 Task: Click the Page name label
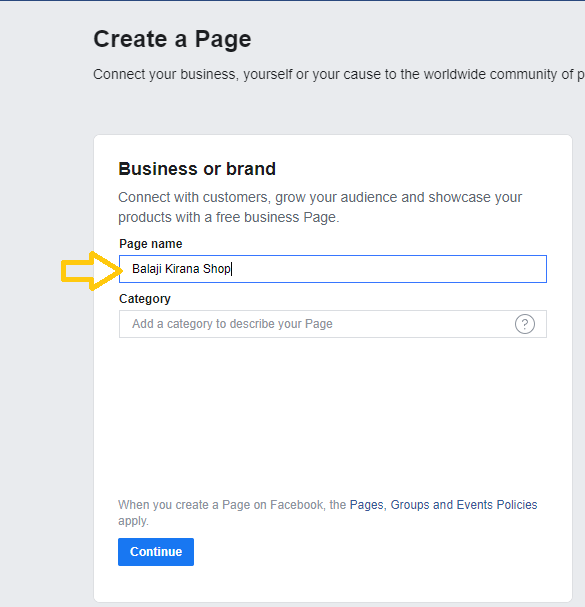[x=151, y=244]
